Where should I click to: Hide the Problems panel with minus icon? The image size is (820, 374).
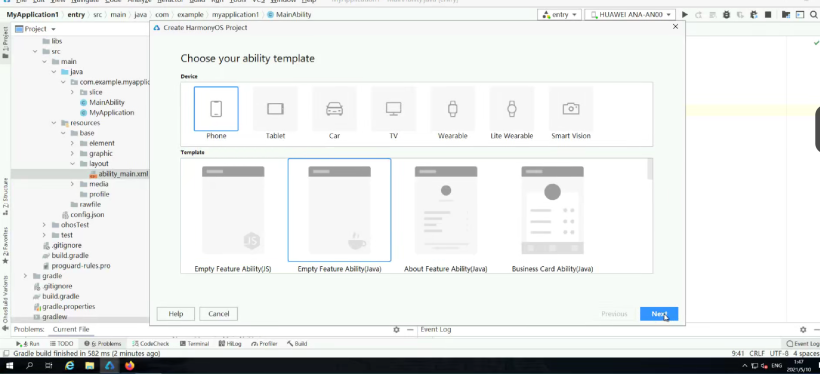click(x=410, y=330)
